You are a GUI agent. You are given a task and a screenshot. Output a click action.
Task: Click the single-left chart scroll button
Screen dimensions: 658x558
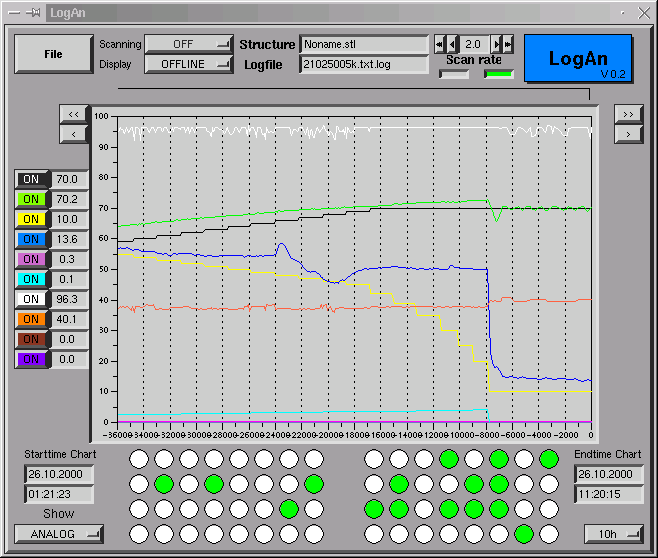coord(74,134)
